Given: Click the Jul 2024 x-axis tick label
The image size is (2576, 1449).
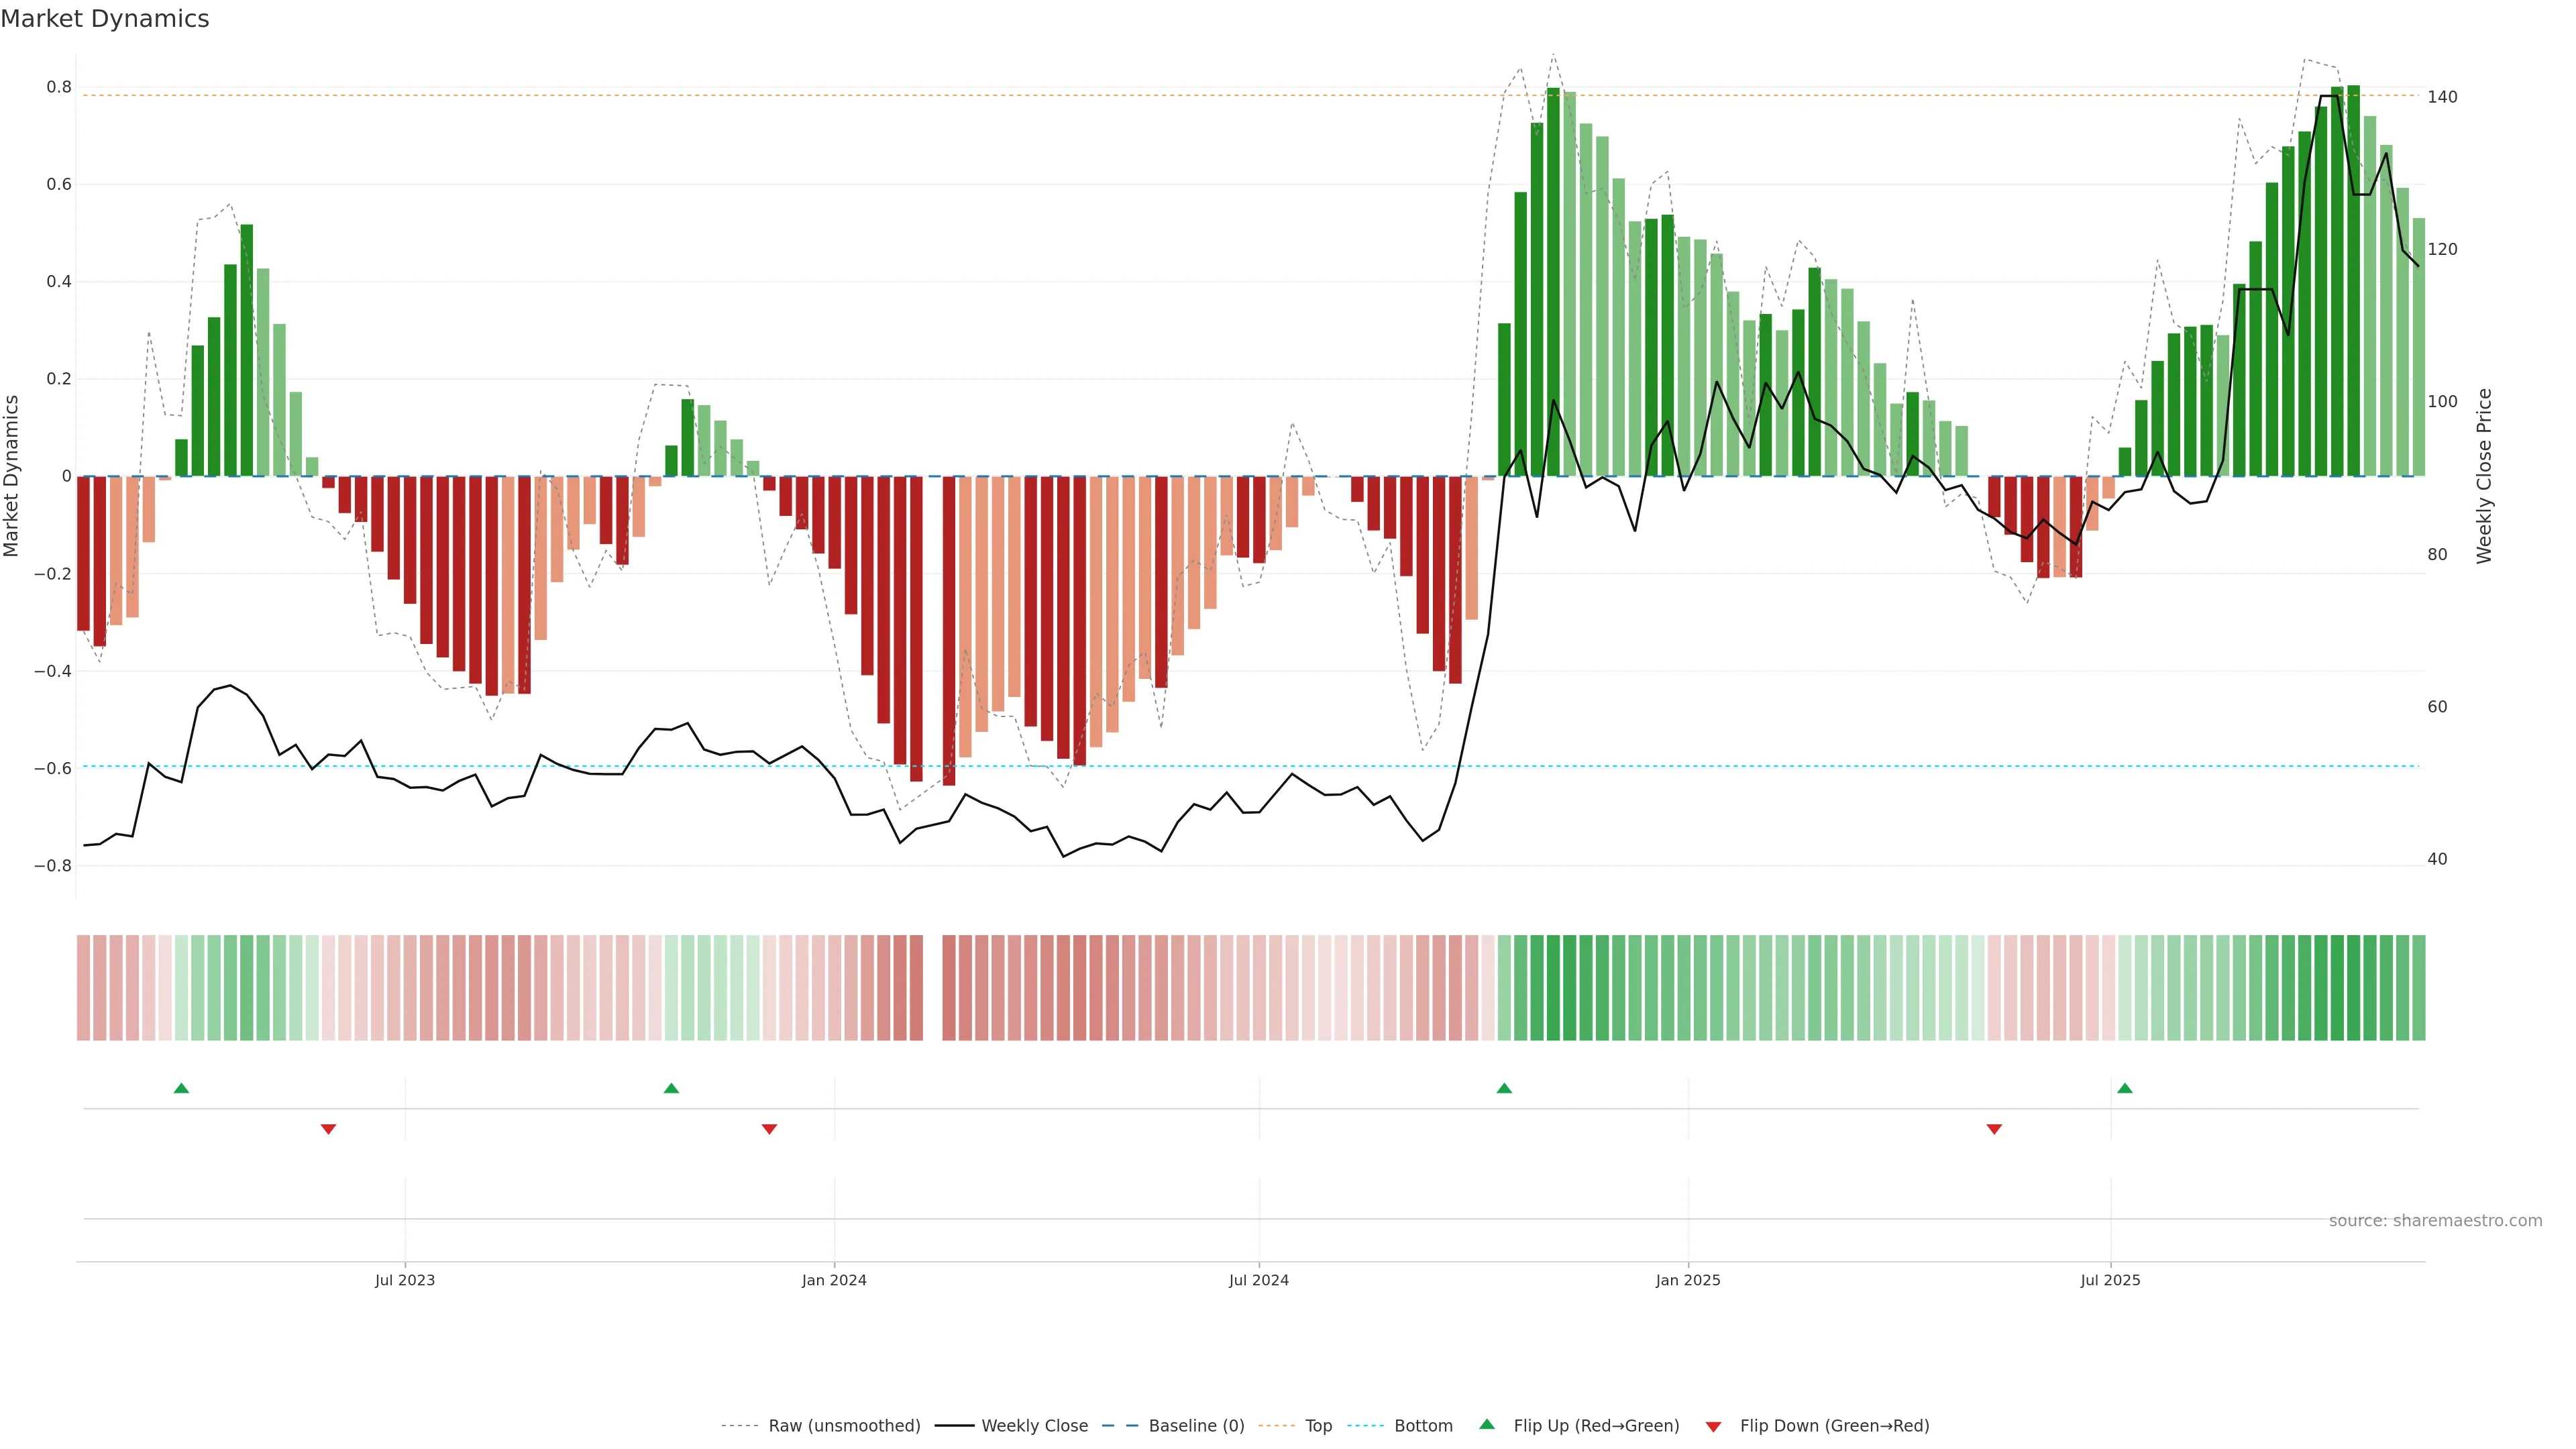Looking at the screenshot, I should [1259, 1280].
